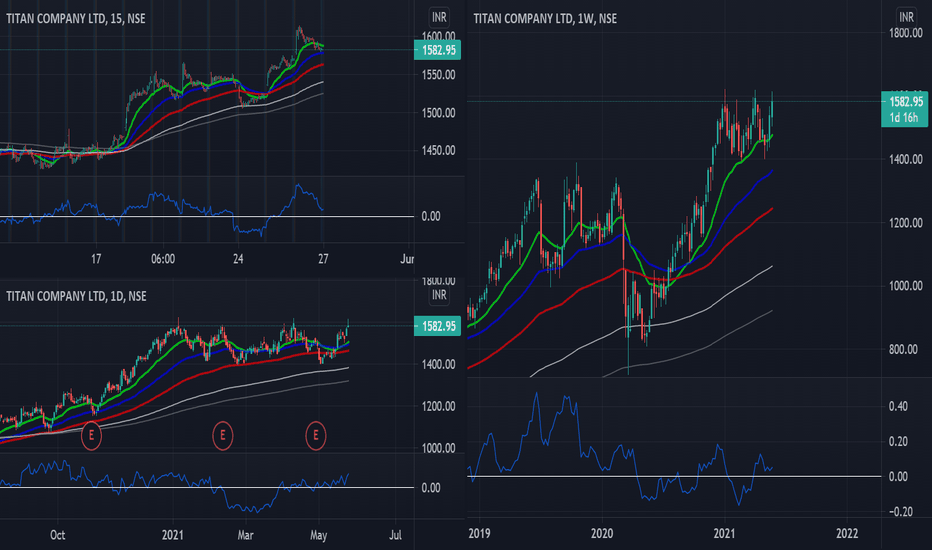This screenshot has height=550, width=932.
Task: Click the -0.20 indicator scale label
Action: point(899,512)
